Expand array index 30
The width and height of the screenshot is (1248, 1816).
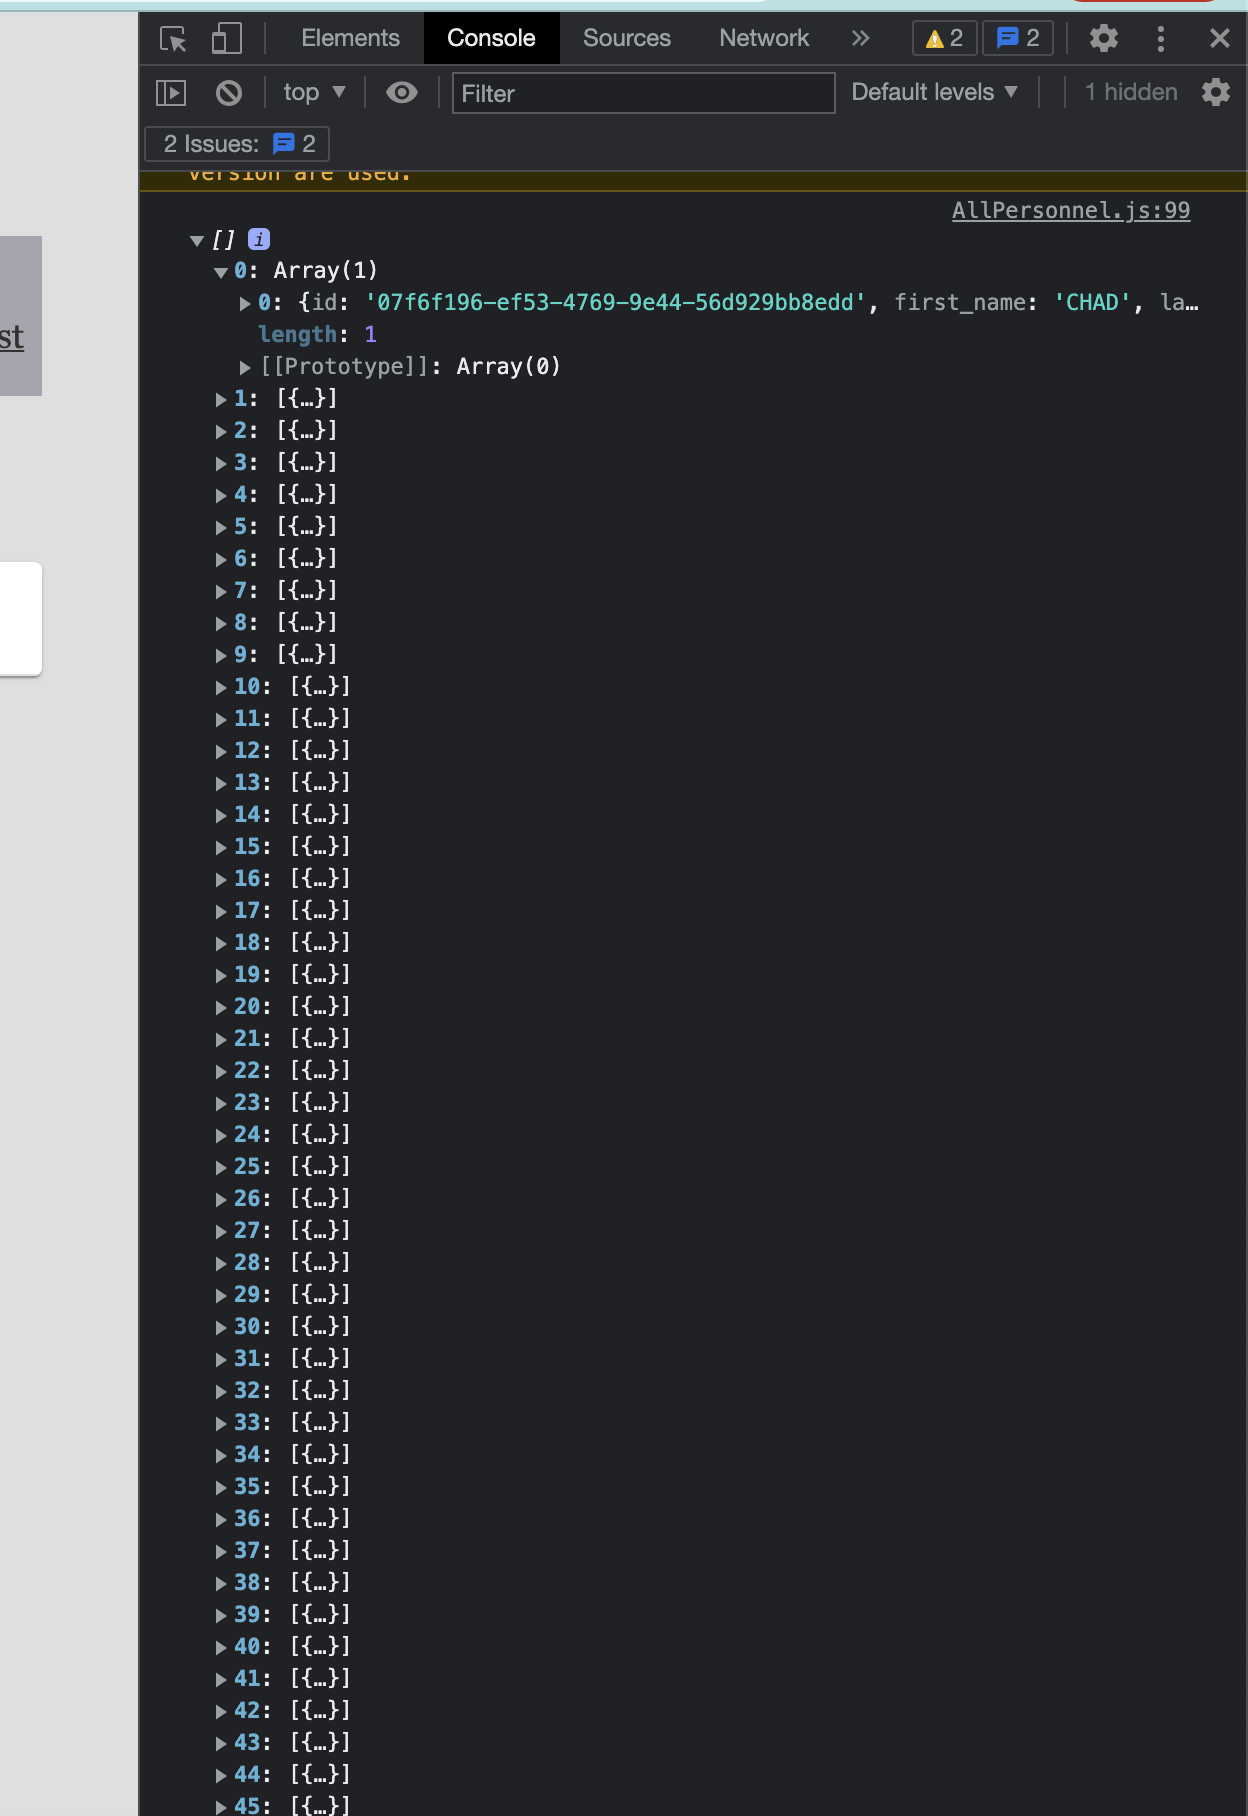[221, 1327]
